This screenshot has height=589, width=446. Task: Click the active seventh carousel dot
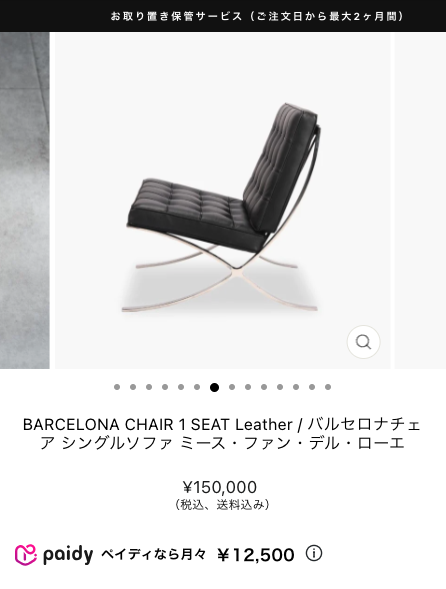(x=214, y=387)
